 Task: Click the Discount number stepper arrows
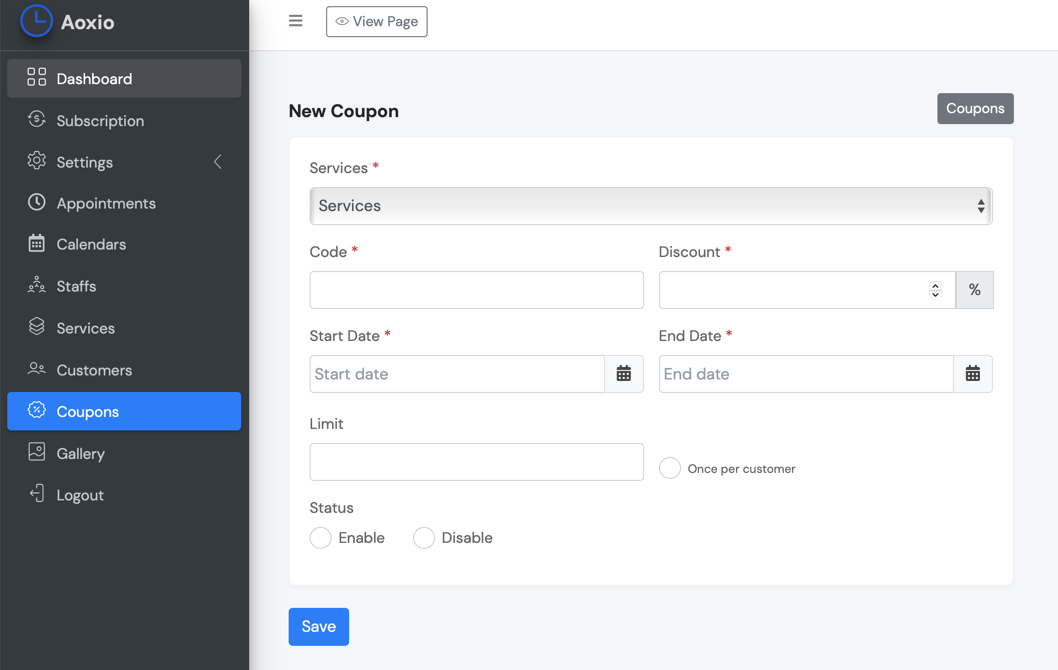(935, 290)
